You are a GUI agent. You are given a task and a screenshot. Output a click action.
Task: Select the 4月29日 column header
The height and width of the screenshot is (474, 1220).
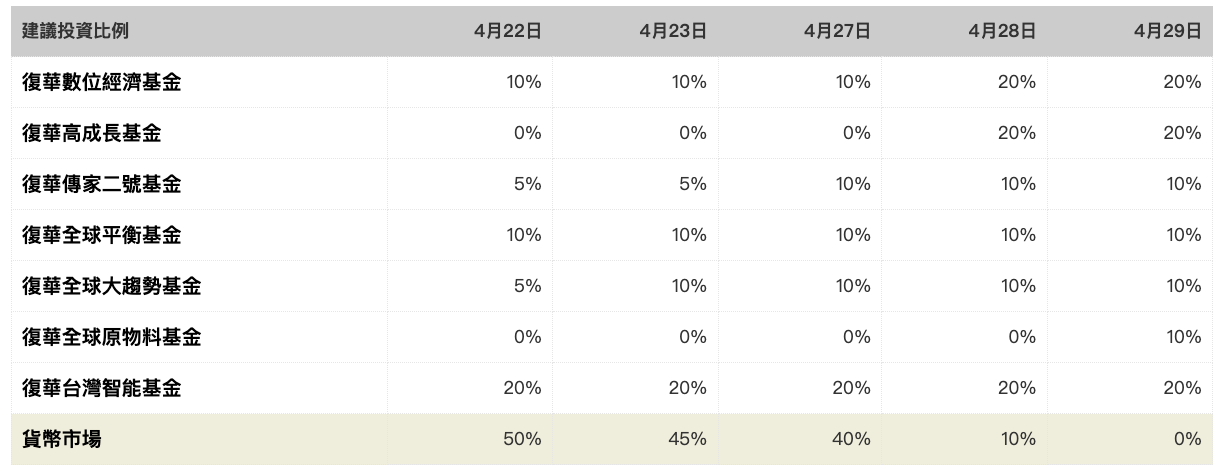(1168, 31)
